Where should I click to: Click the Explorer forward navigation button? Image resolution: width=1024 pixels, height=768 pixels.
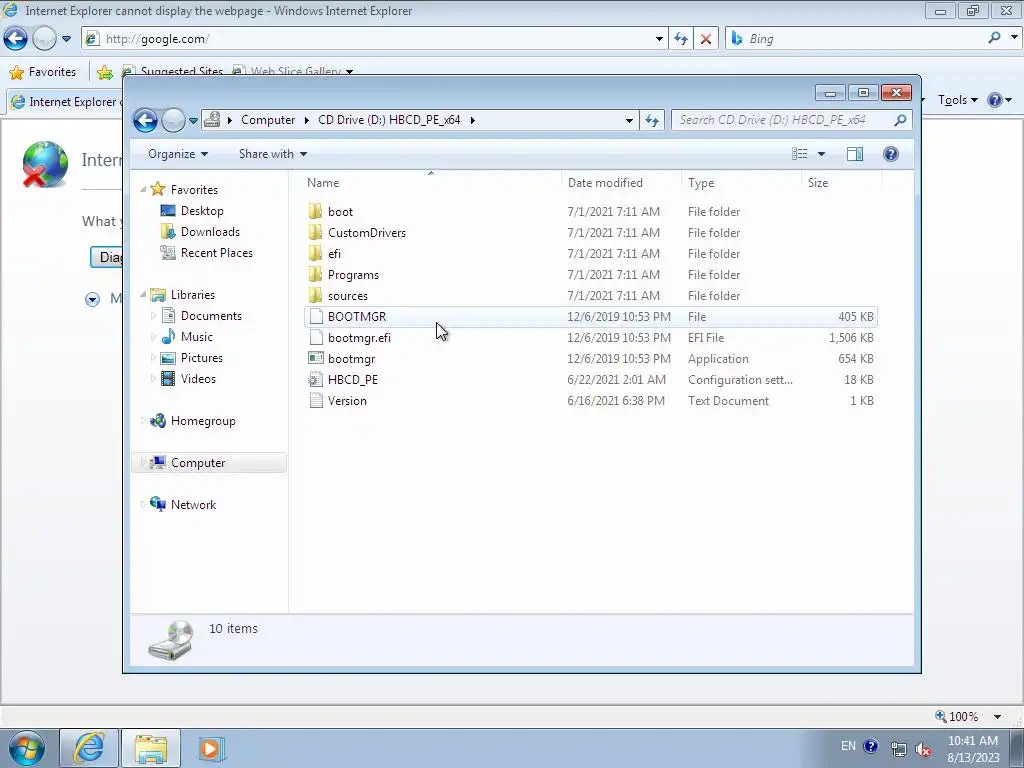pos(173,120)
